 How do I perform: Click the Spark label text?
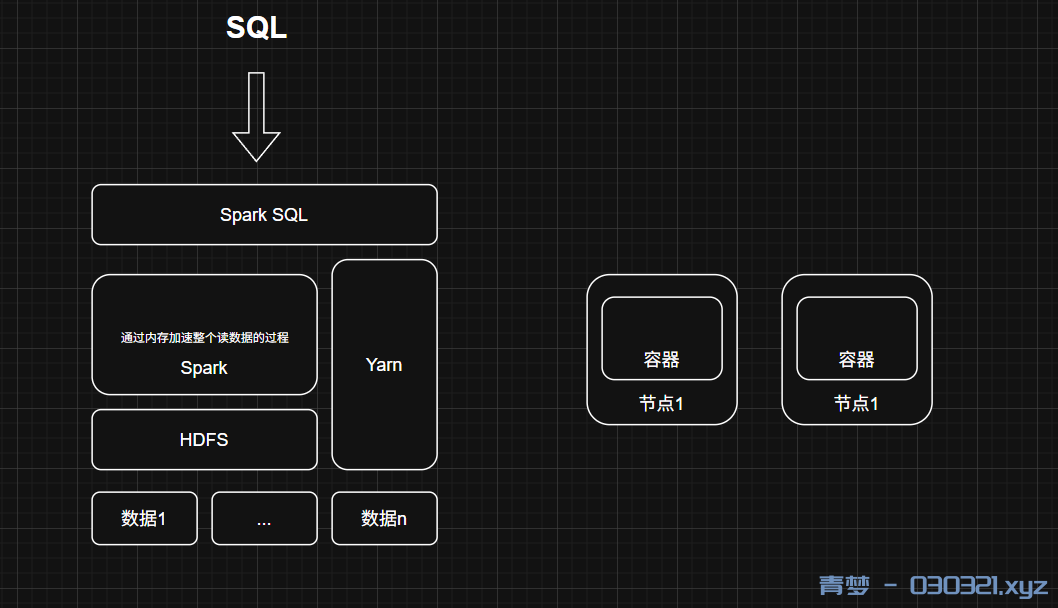pos(204,368)
